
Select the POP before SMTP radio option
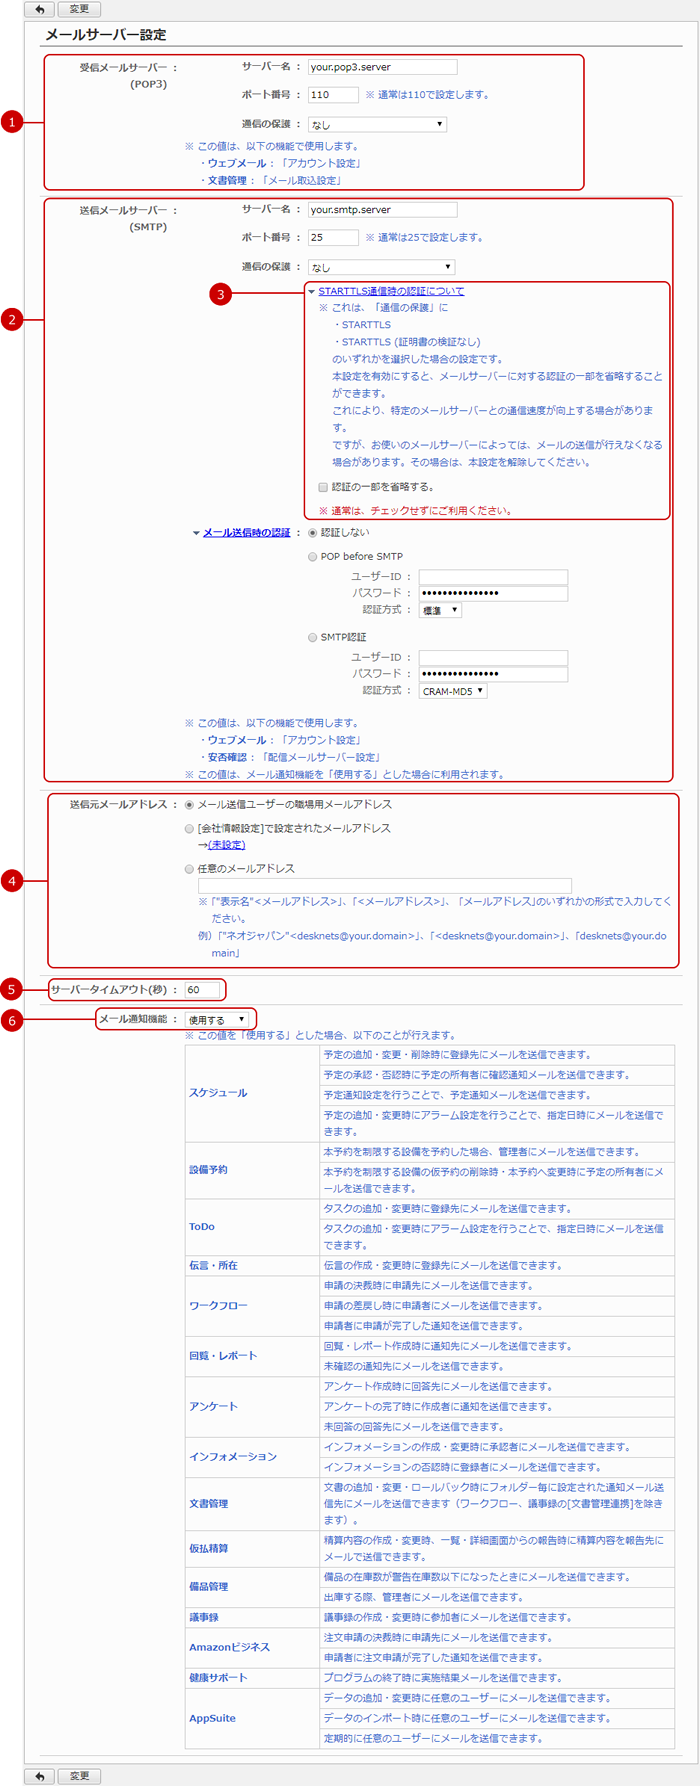coord(313,557)
